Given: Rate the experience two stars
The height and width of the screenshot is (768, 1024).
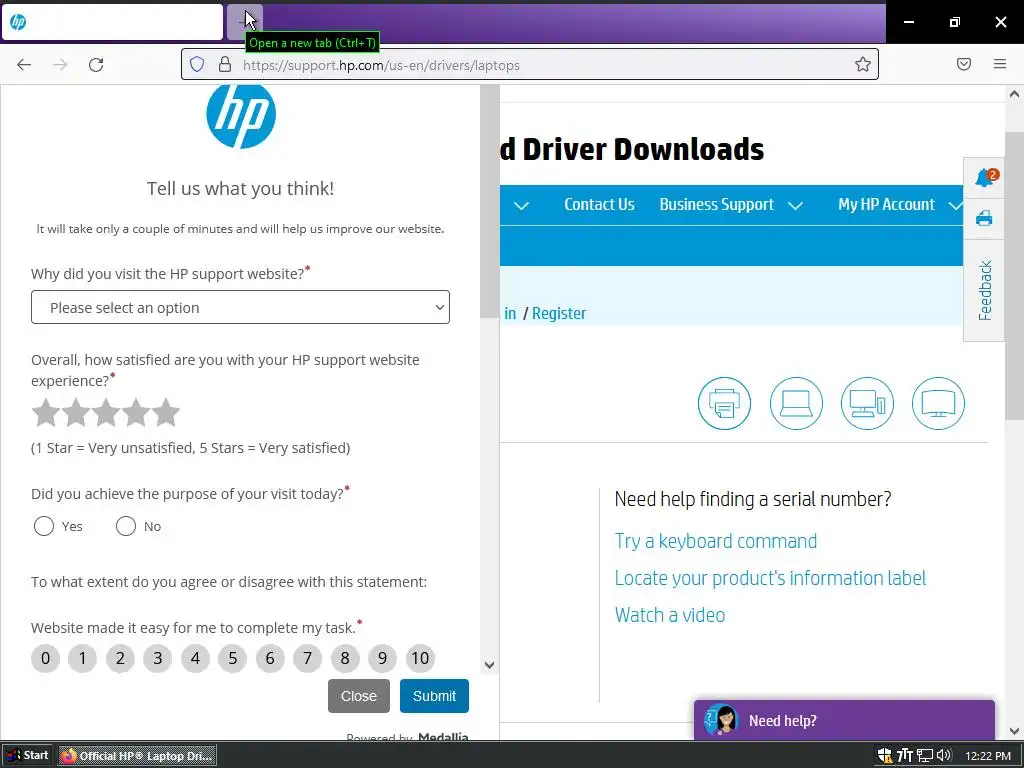Looking at the screenshot, I should (76, 413).
